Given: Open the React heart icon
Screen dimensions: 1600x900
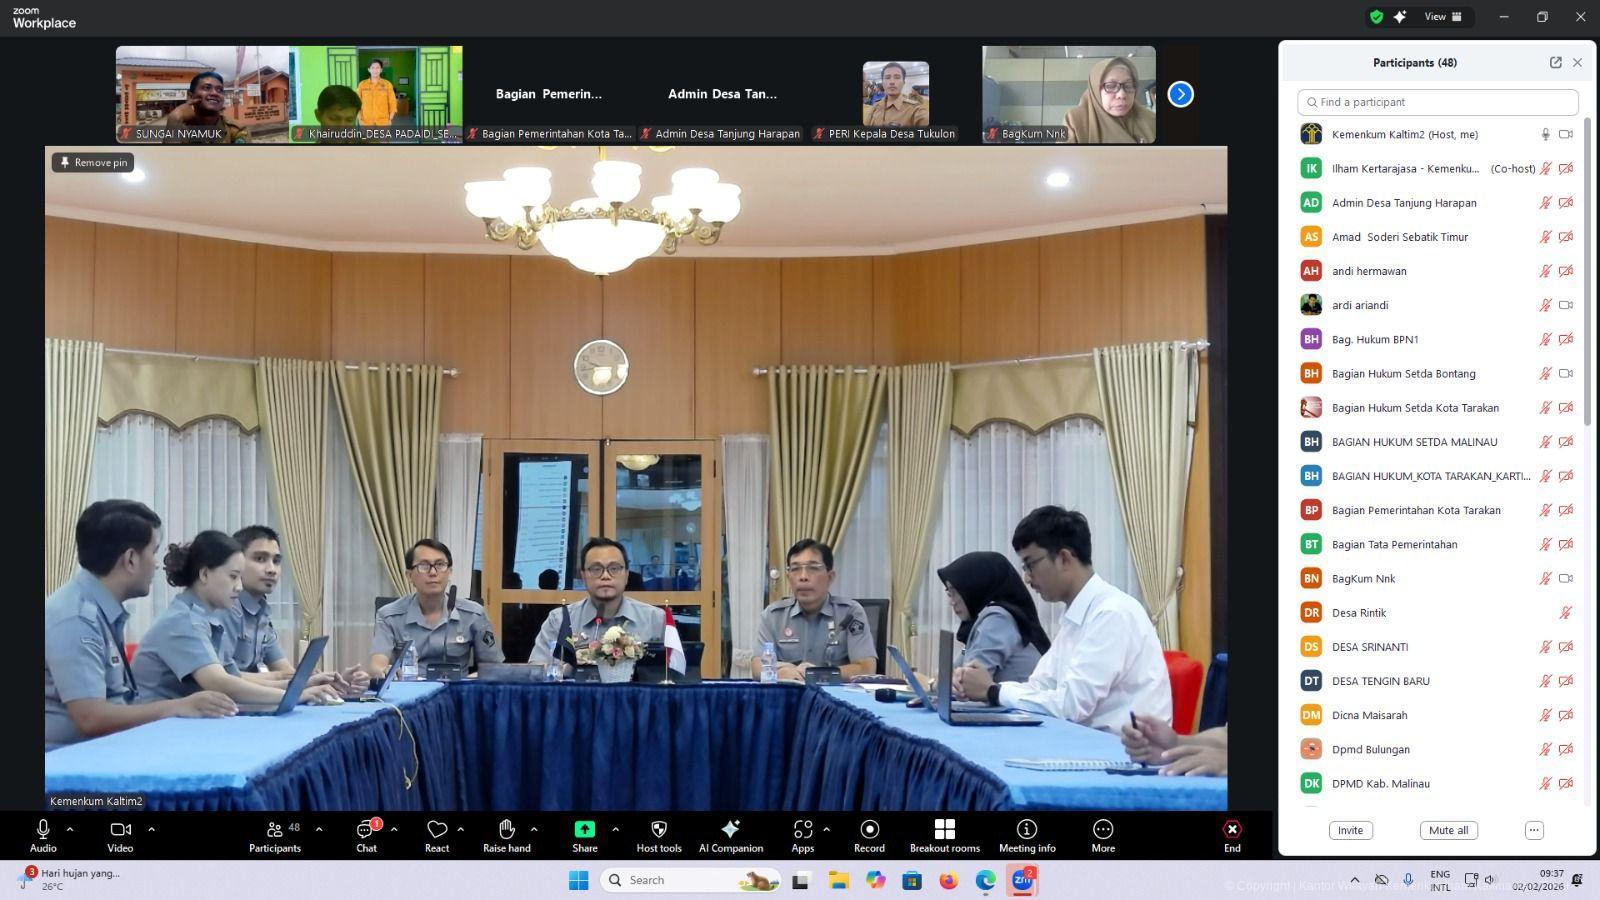Looking at the screenshot, I should (437, 830).
